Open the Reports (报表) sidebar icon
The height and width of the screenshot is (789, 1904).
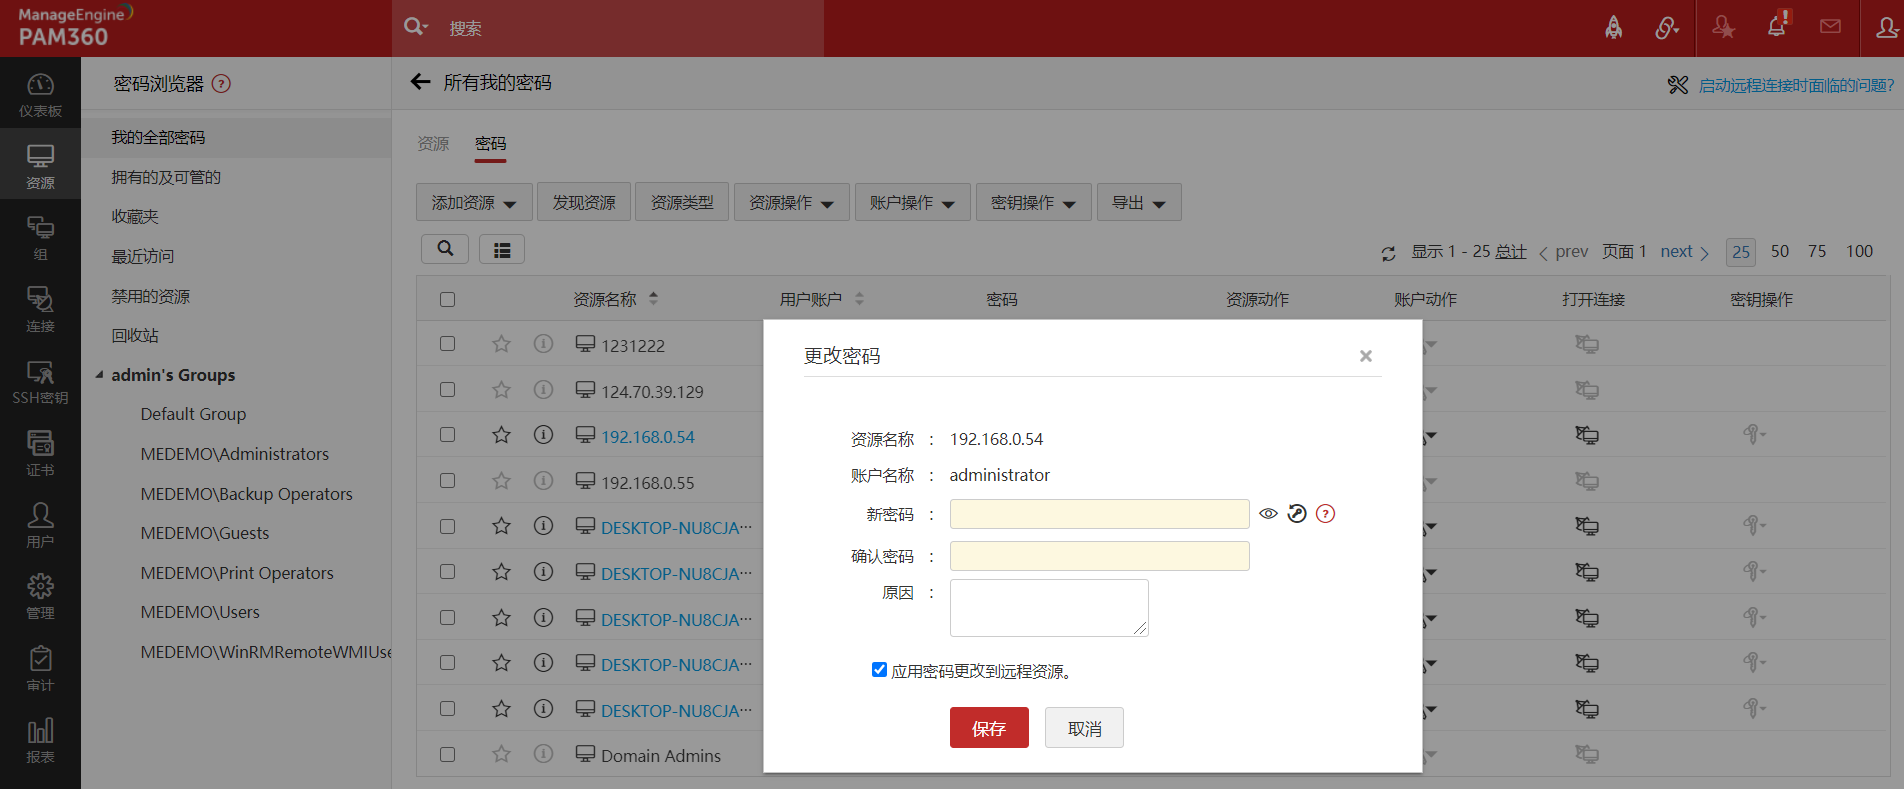pos(40,740)
